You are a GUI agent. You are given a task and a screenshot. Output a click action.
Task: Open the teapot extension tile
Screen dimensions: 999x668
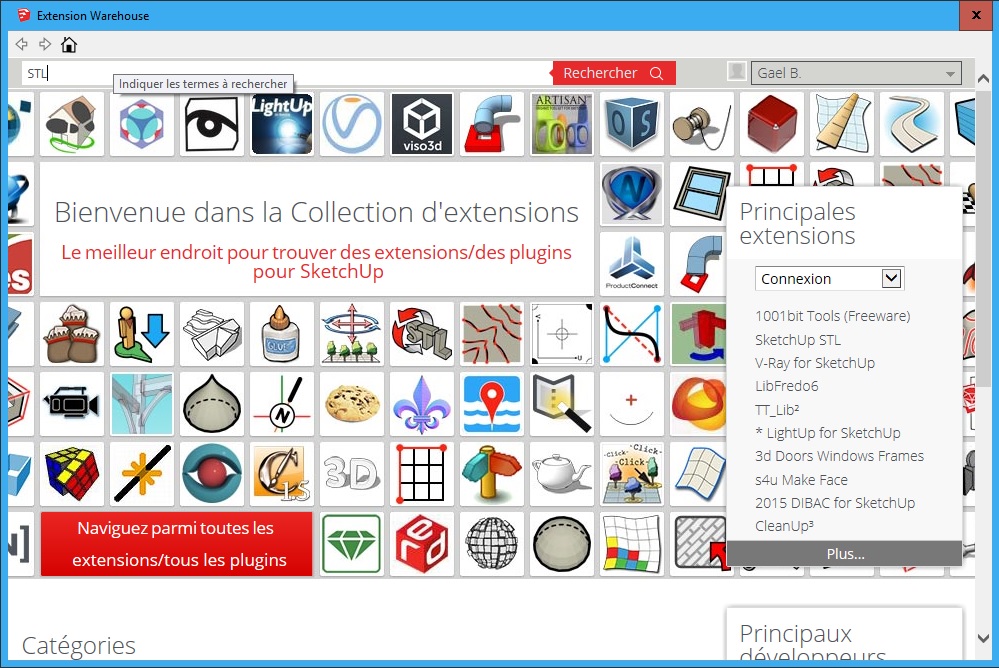(x=561, y=474)
